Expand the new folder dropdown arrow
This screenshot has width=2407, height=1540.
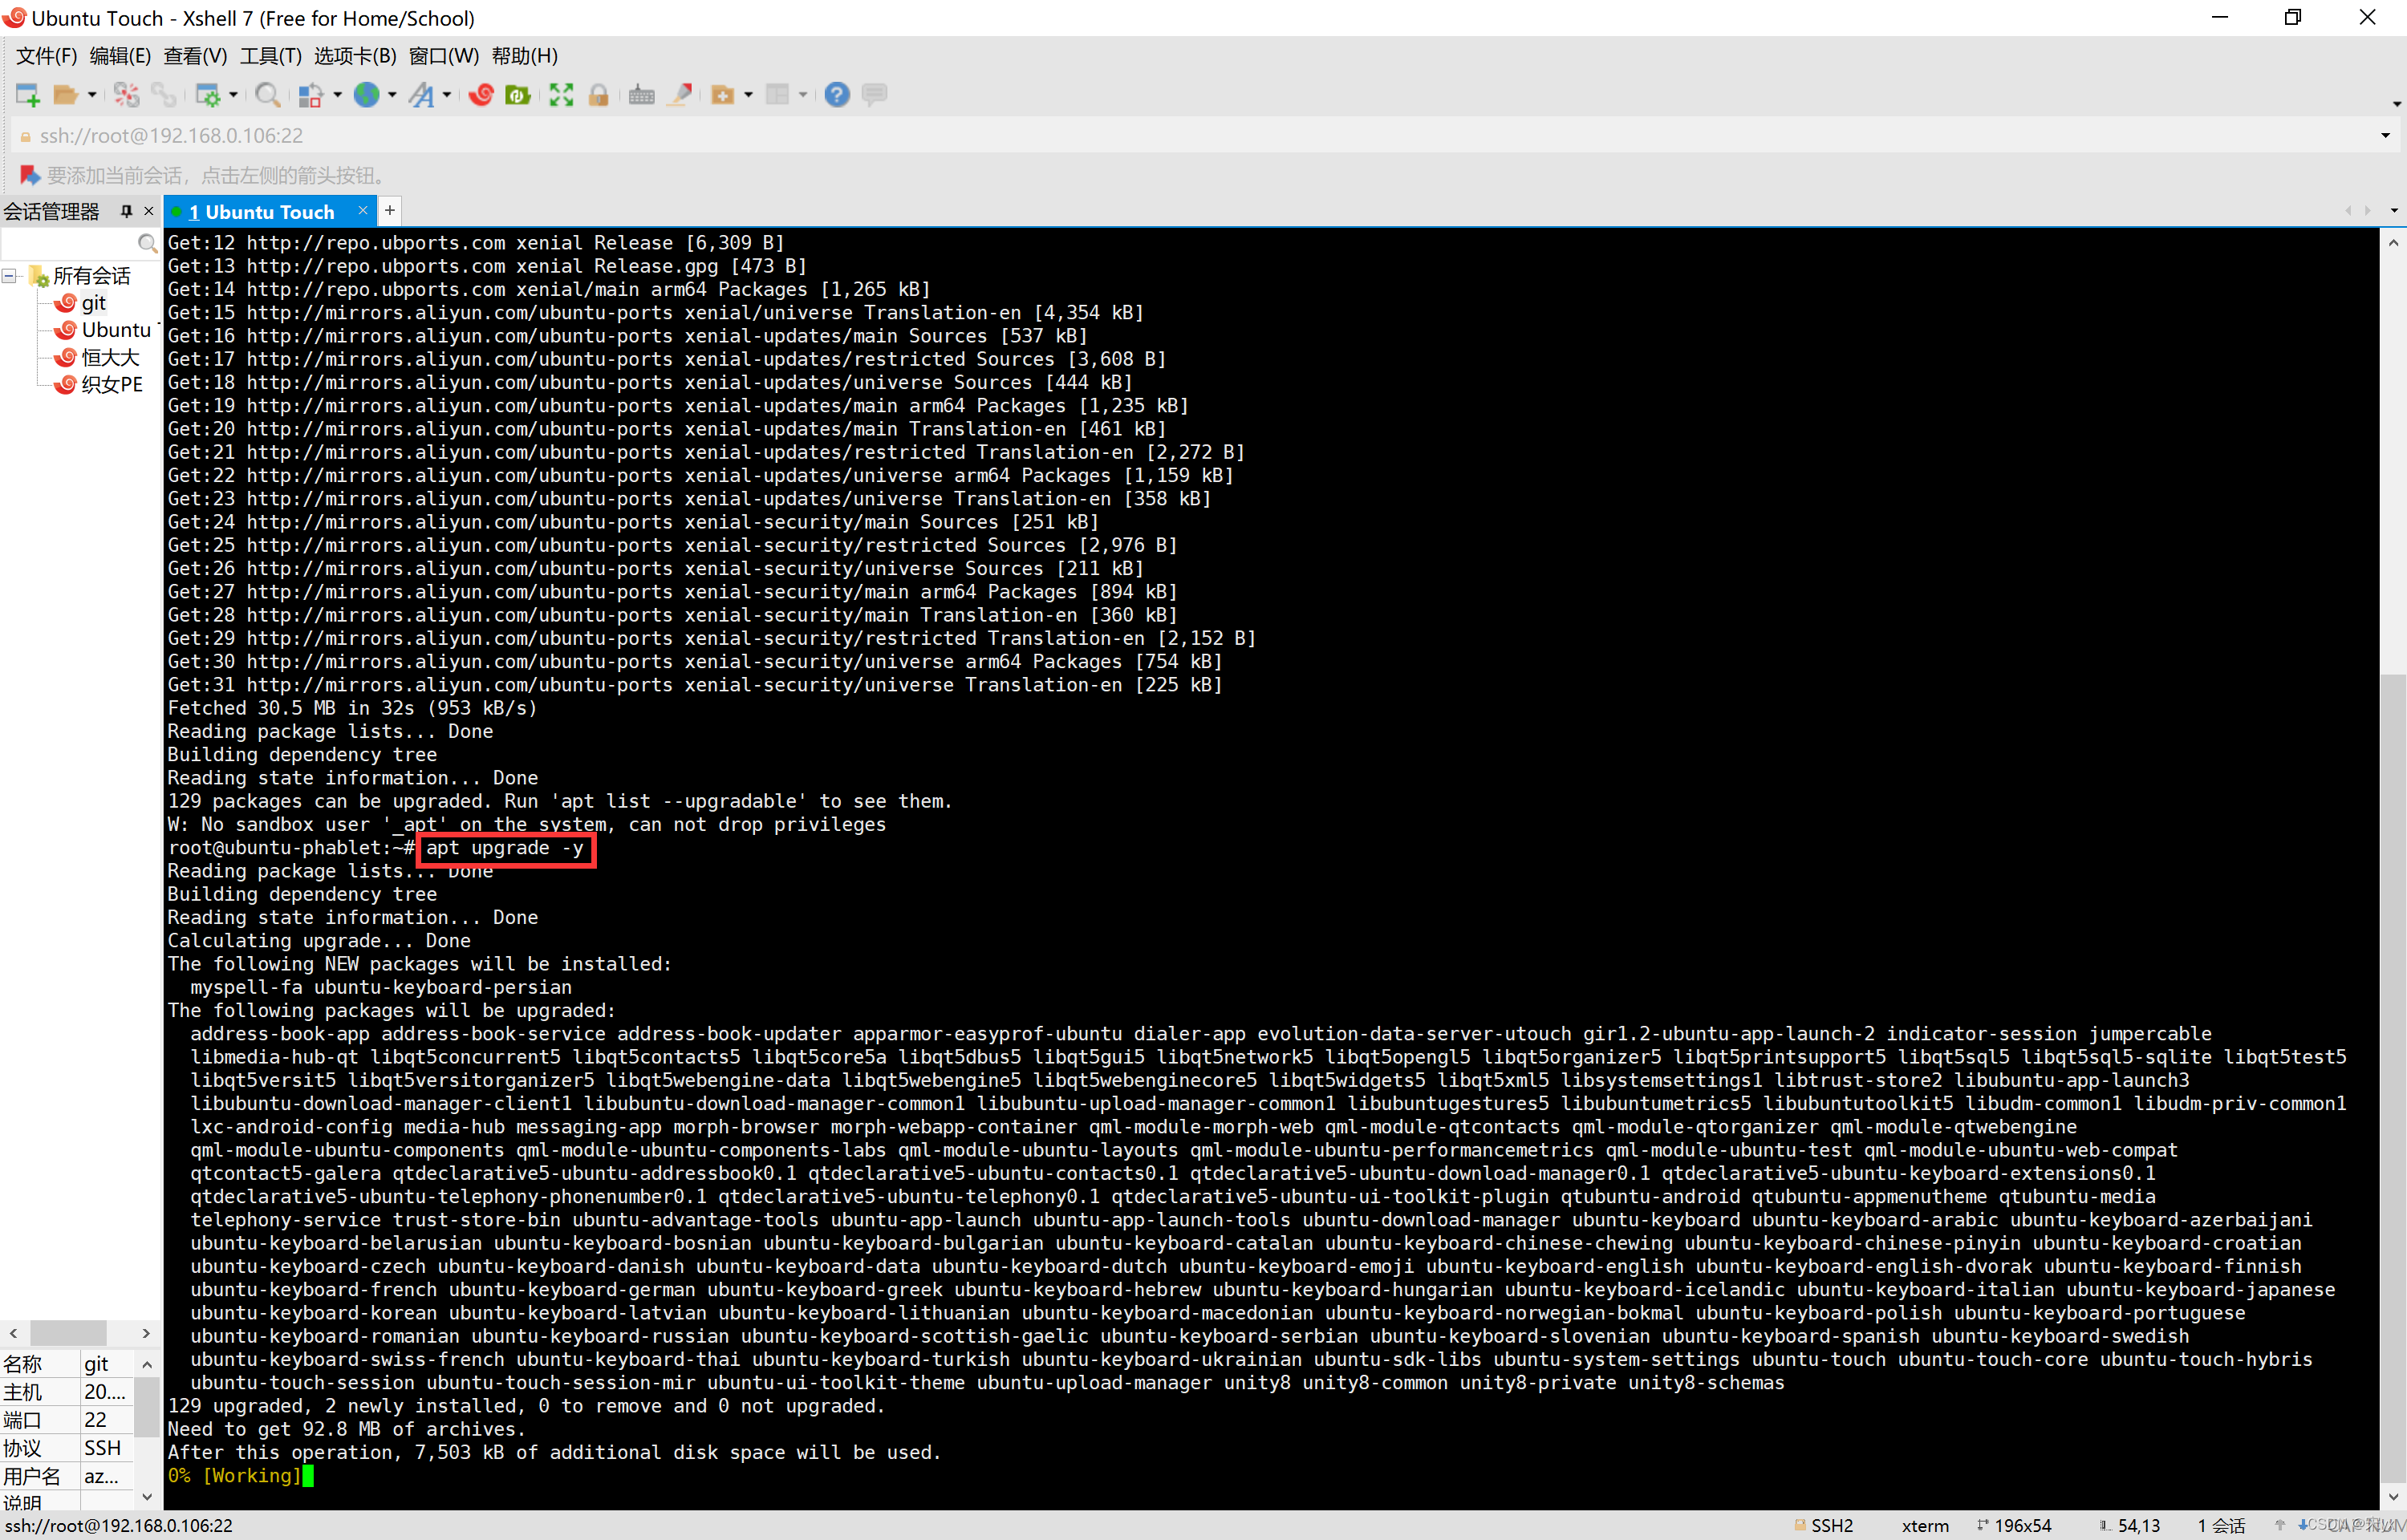pyautogui.click(x=748, y=95)
